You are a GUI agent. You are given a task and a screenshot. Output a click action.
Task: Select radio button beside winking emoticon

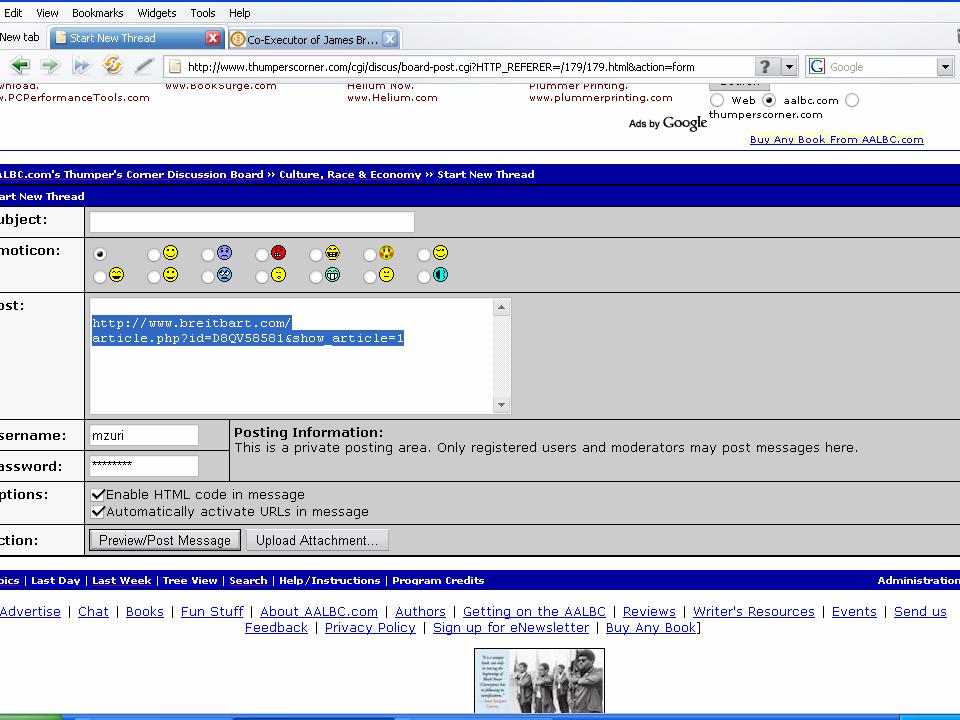coord(424,255)
